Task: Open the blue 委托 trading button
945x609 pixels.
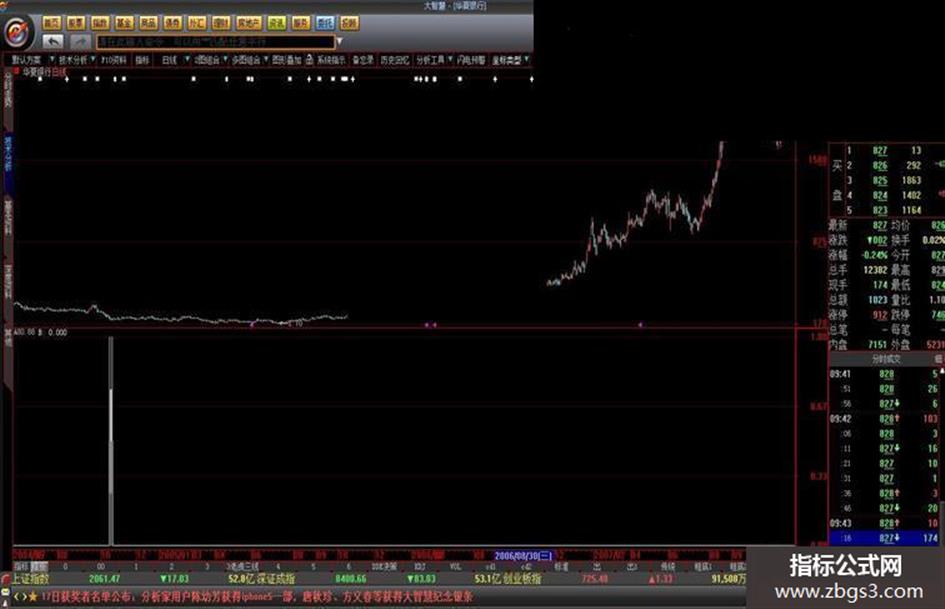Action: pyautogui.click(x=325, y=23)
